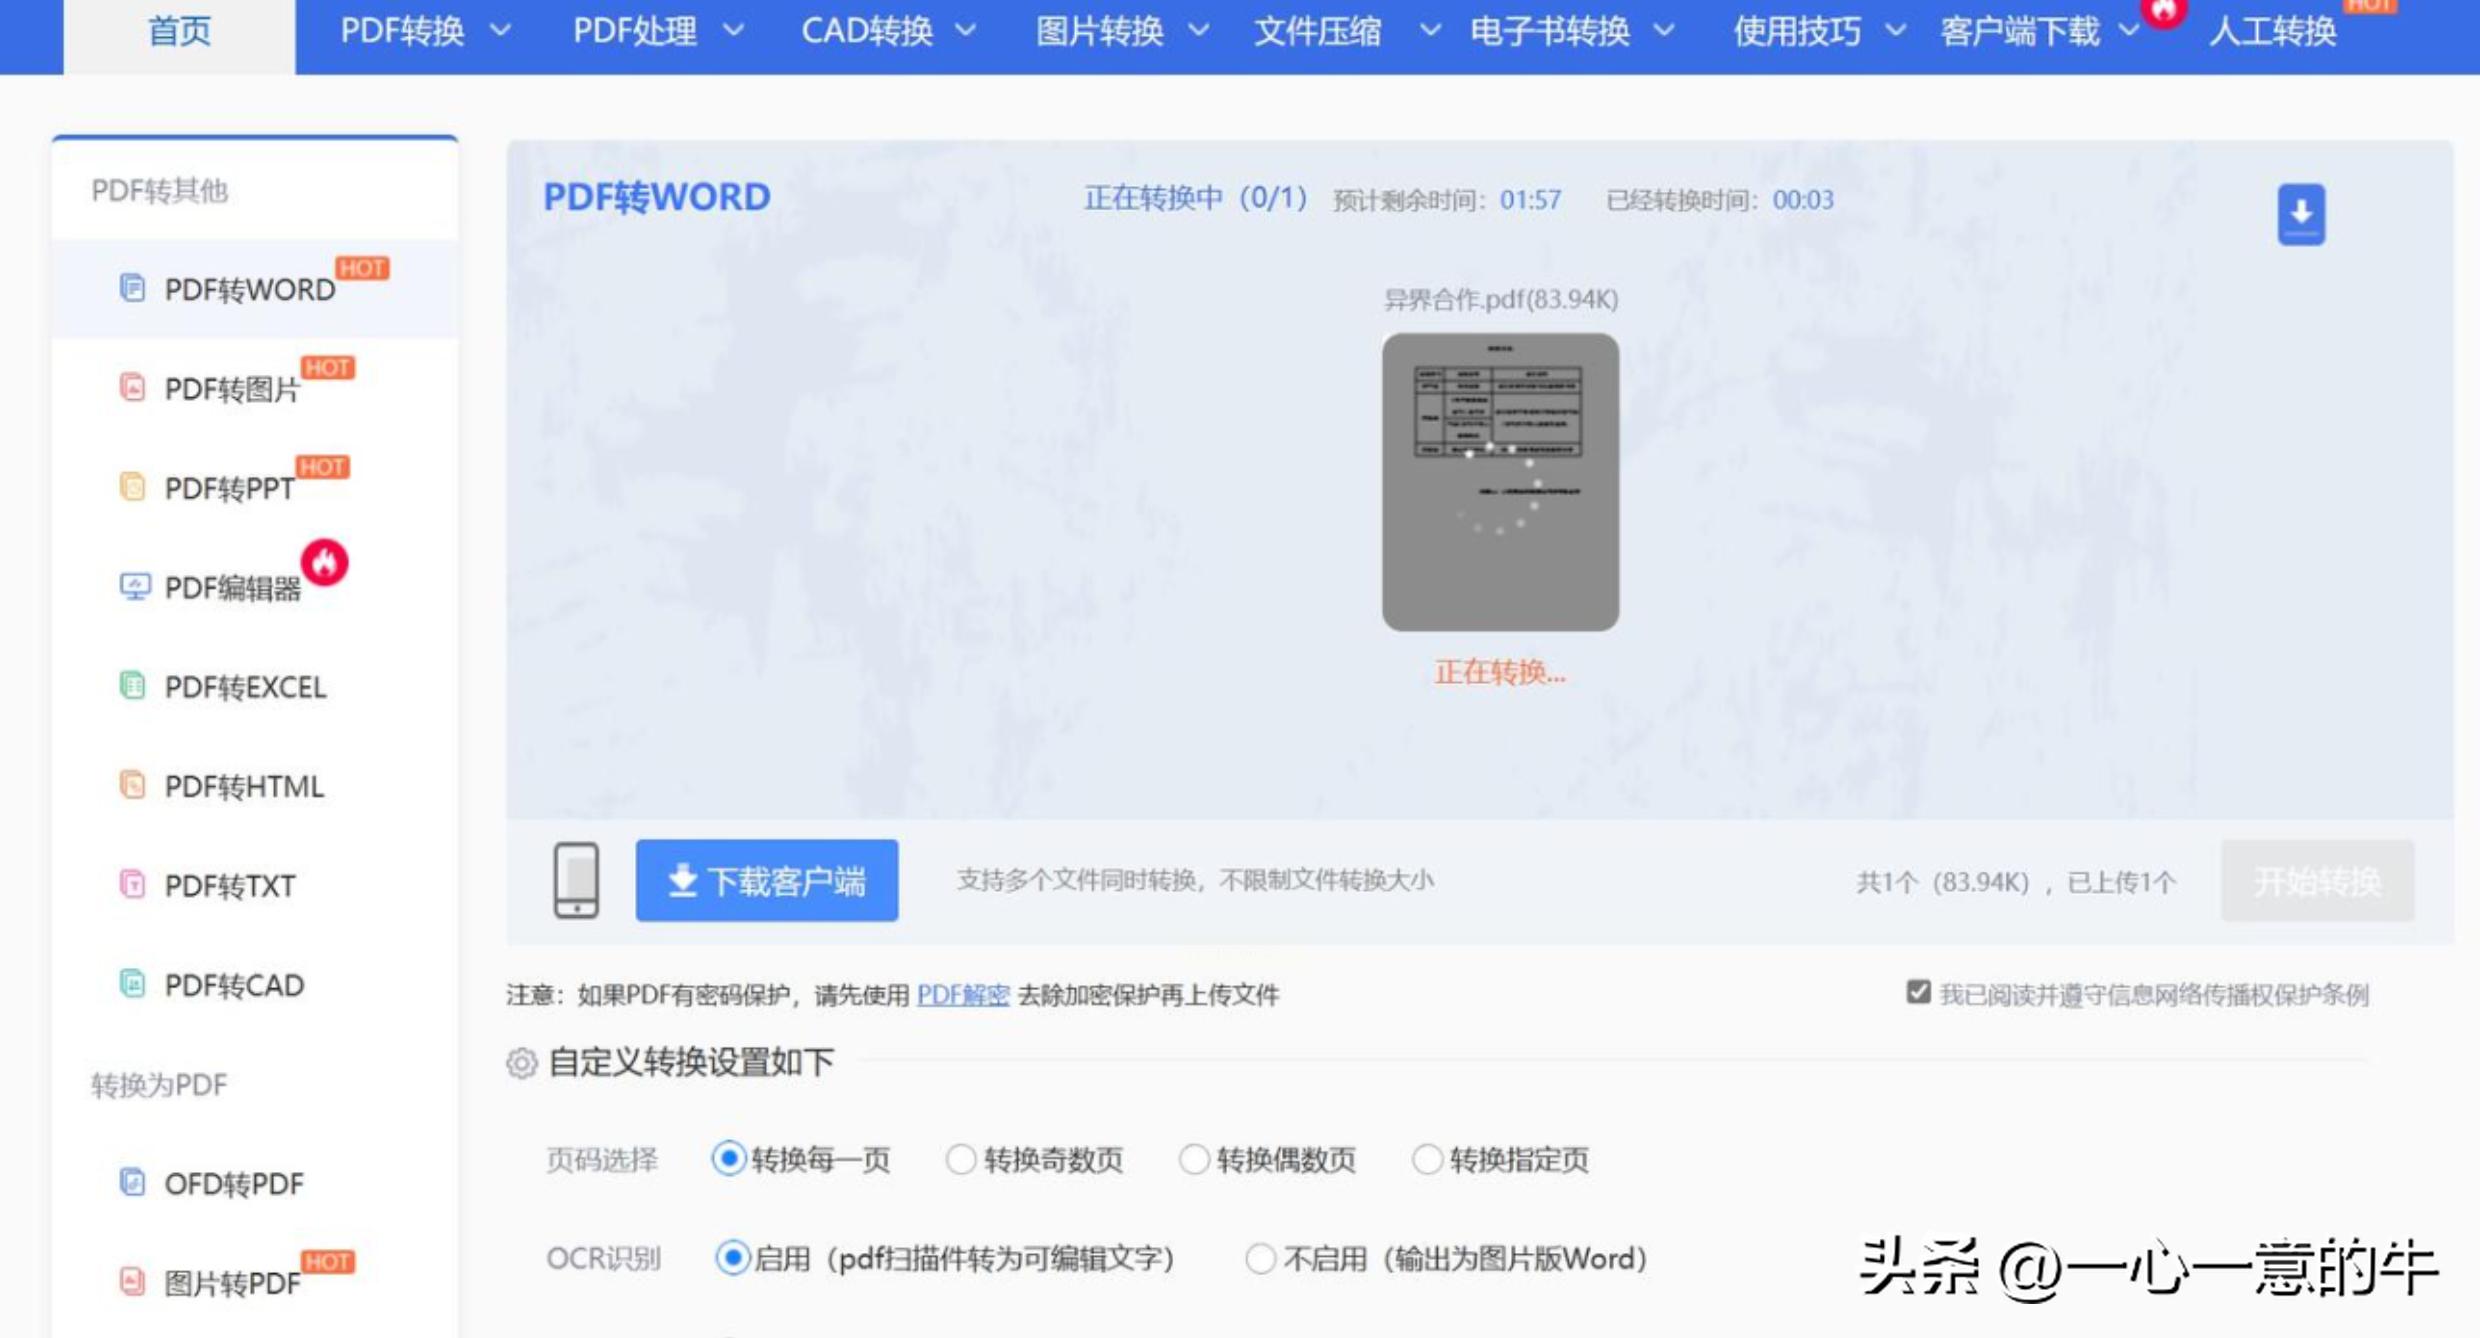Expand the PDF转换 dropdown menu
The image size is (2480, 1338).
tap(403, 32)
